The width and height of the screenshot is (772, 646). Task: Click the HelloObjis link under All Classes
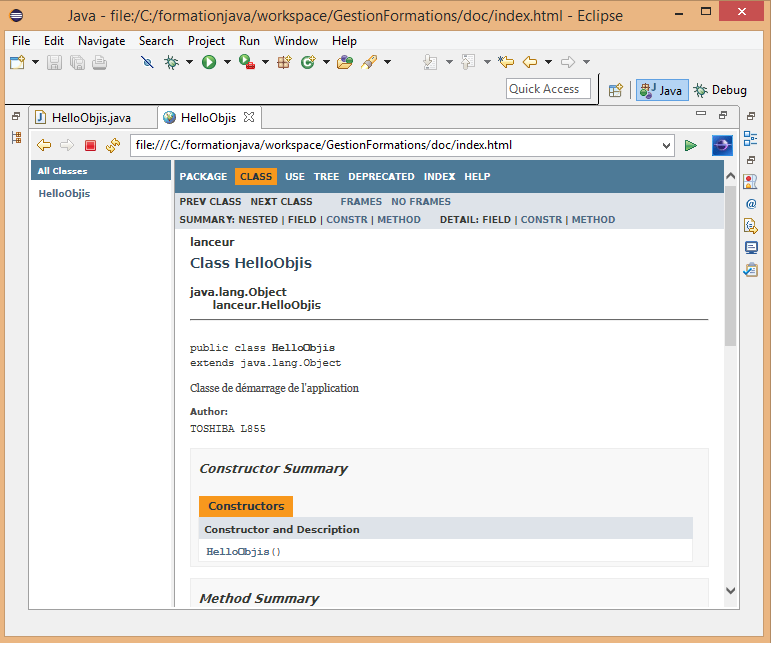pos(64,193)
